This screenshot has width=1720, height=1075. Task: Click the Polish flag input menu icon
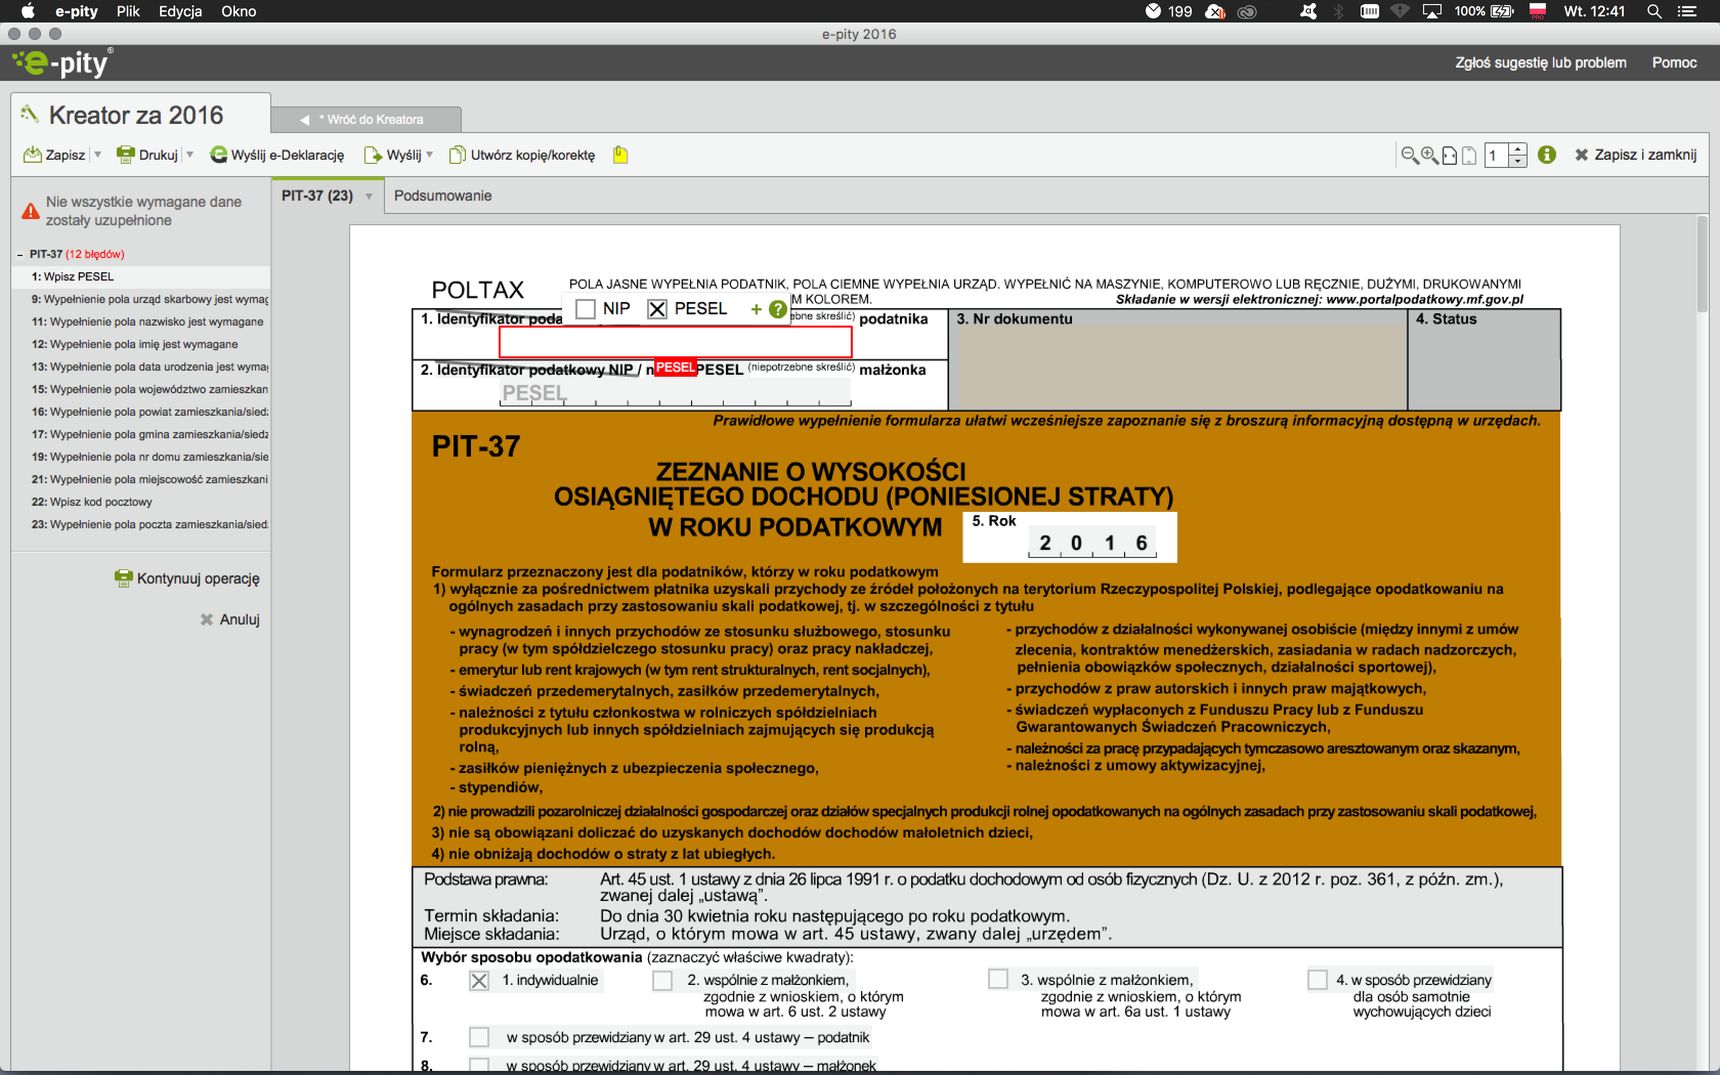(x=1538, y=11)
